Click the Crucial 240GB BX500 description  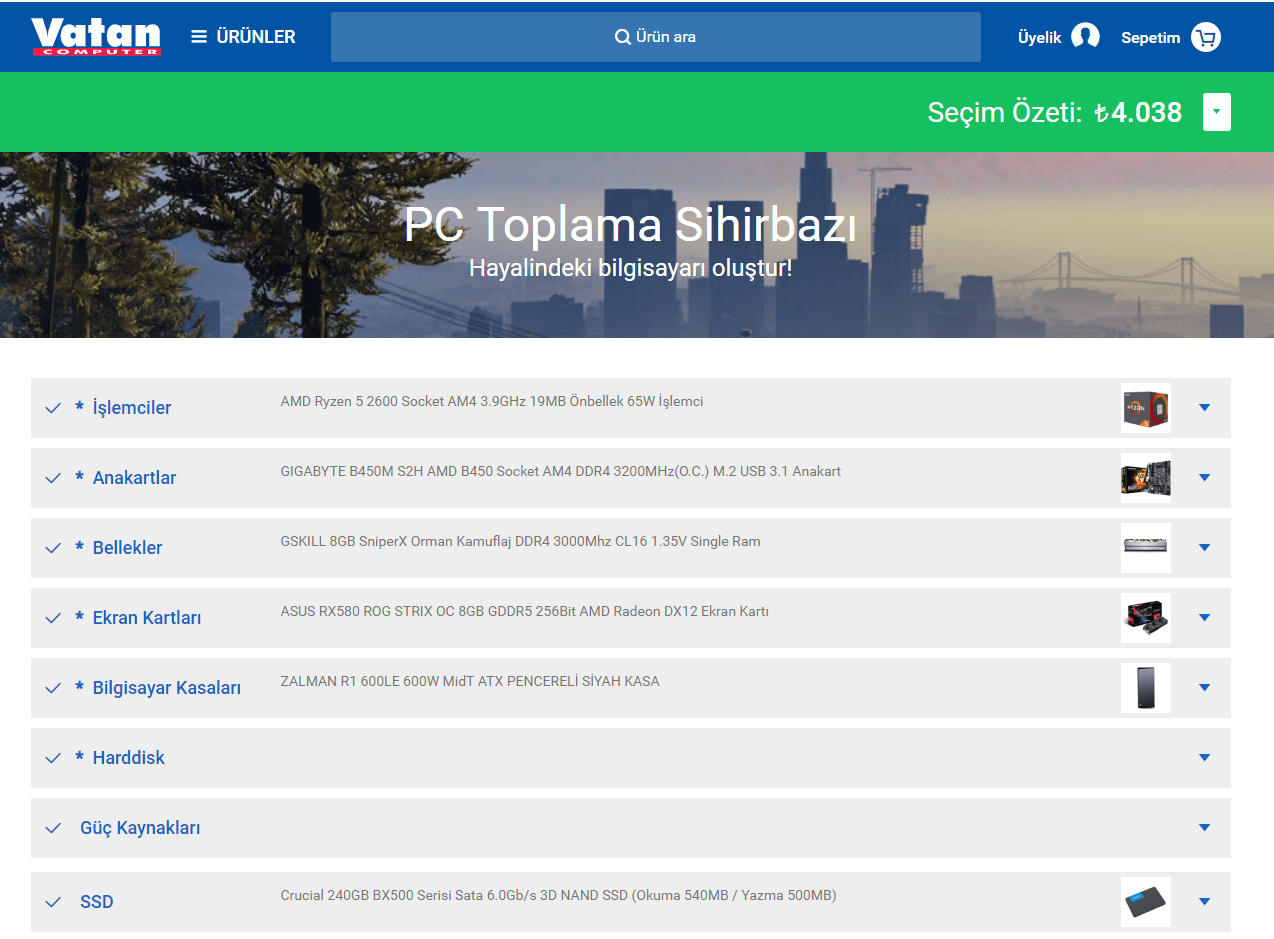(x=558, y=896)
